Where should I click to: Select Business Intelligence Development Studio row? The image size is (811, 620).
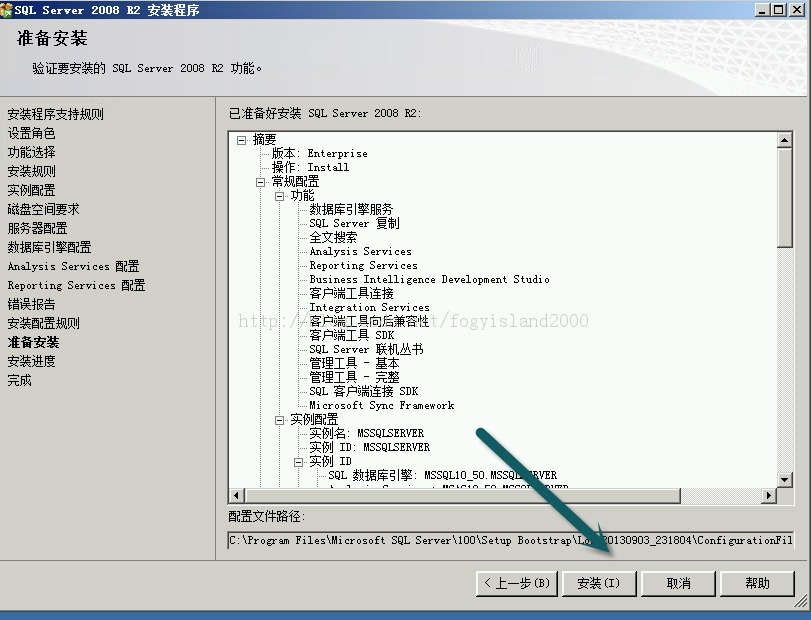point(429,279)
